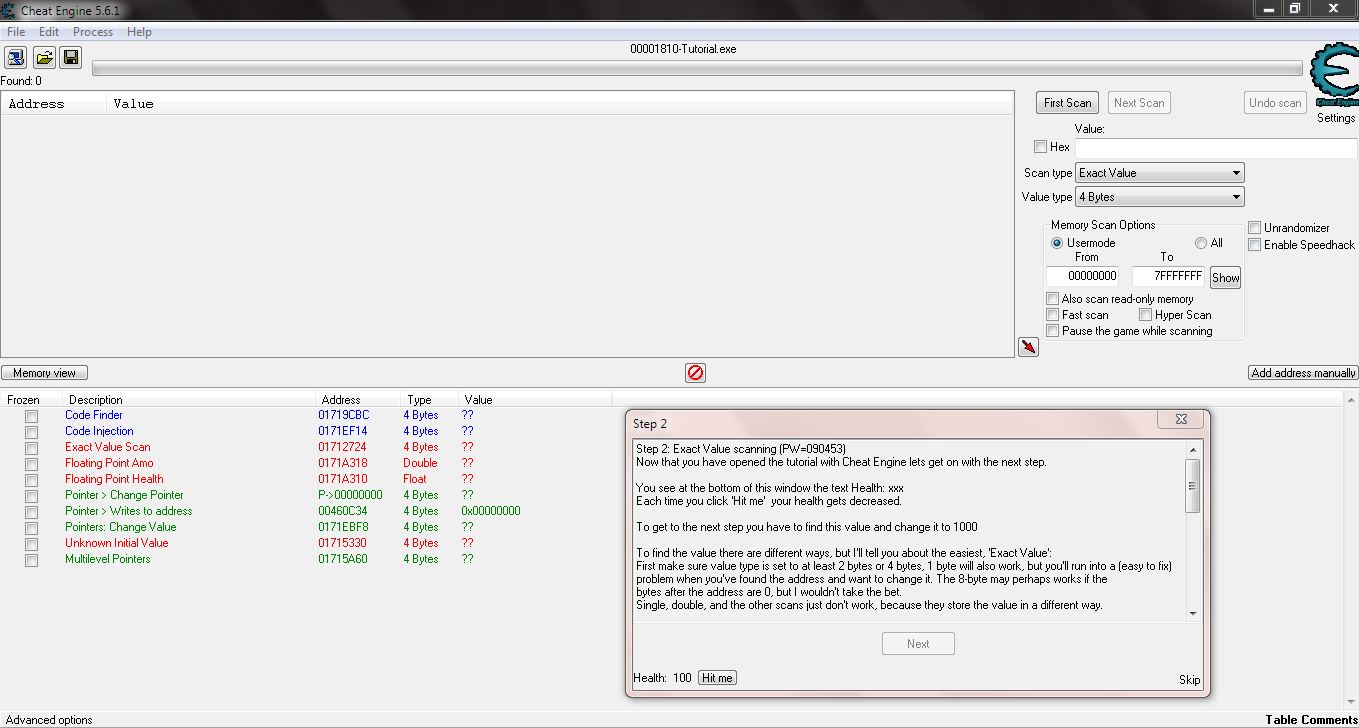
Task: Click the red arrow add-address icon
Action: coord(1028,346)
